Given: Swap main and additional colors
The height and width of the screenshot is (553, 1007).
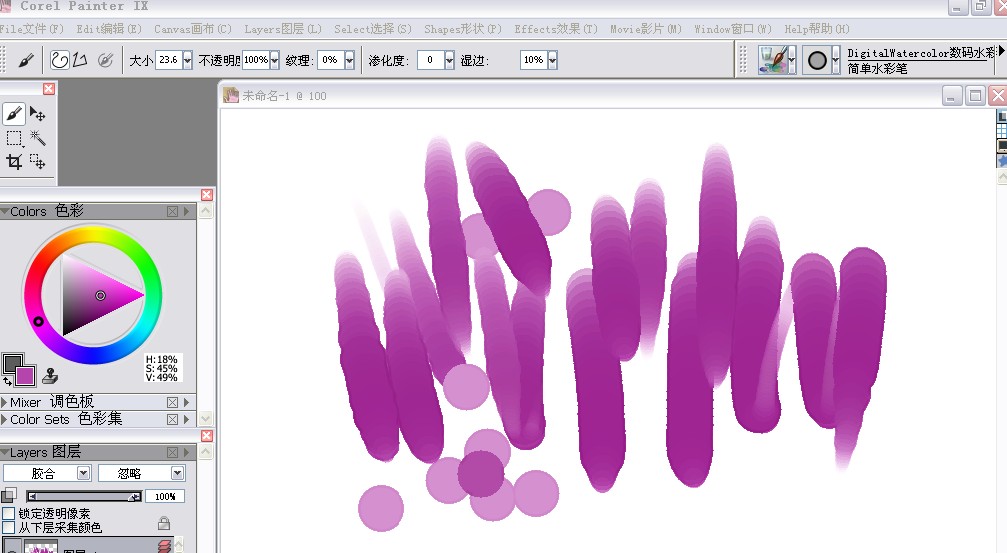Looking at the screenshot, I should [7, 382].
